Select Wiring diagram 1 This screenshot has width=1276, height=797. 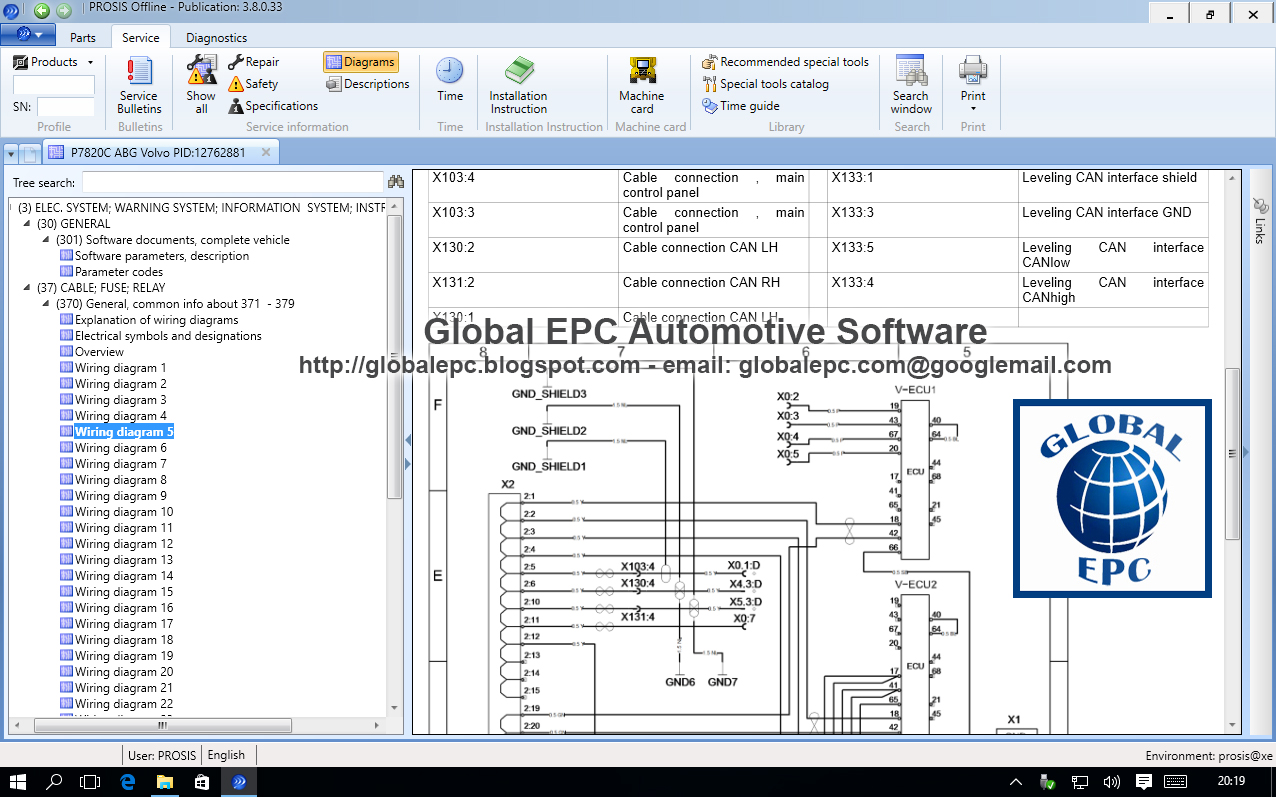point(120,368)
